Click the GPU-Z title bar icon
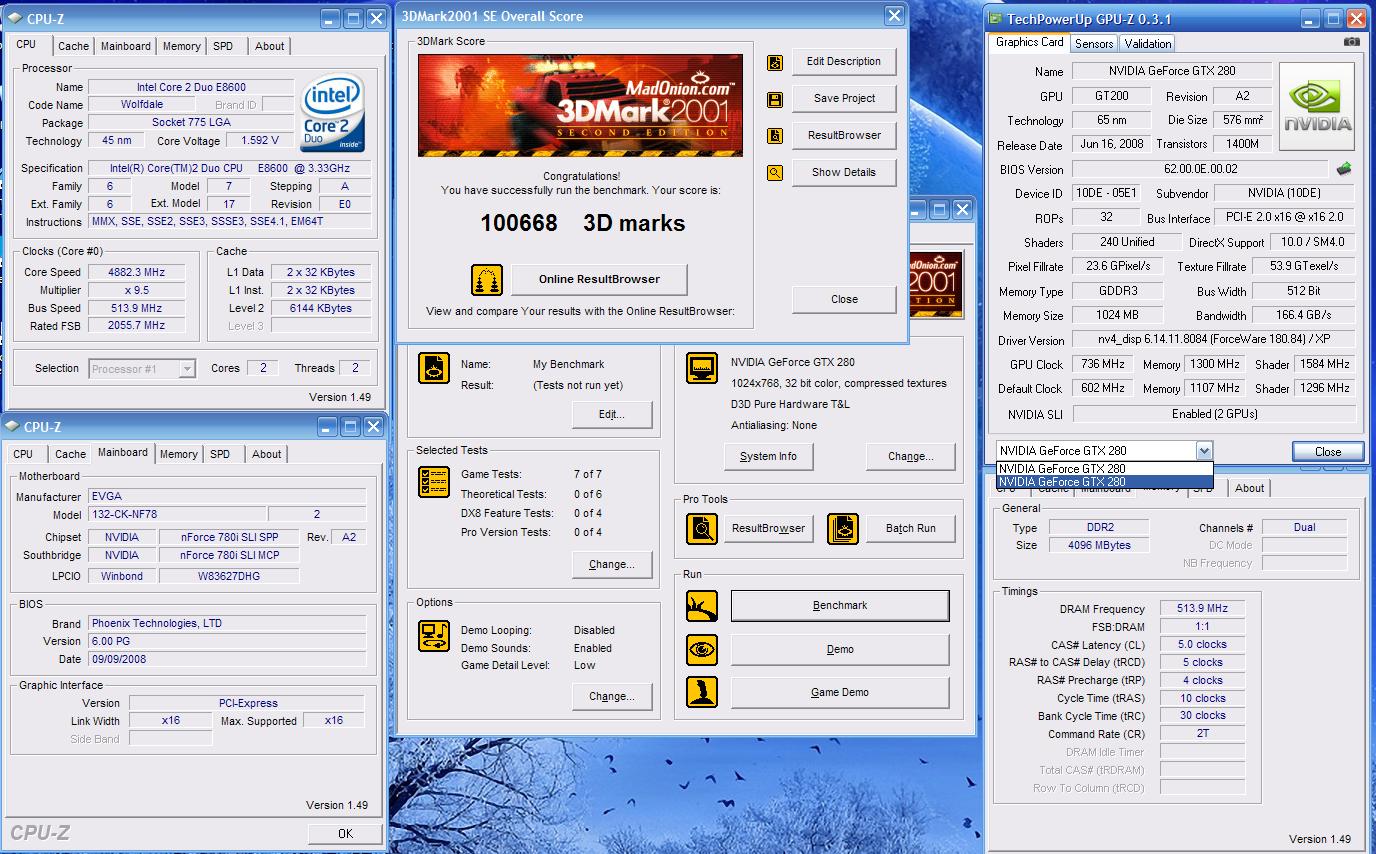The height and width of the screenshot is (854, 1376). (x=995, y=19)
